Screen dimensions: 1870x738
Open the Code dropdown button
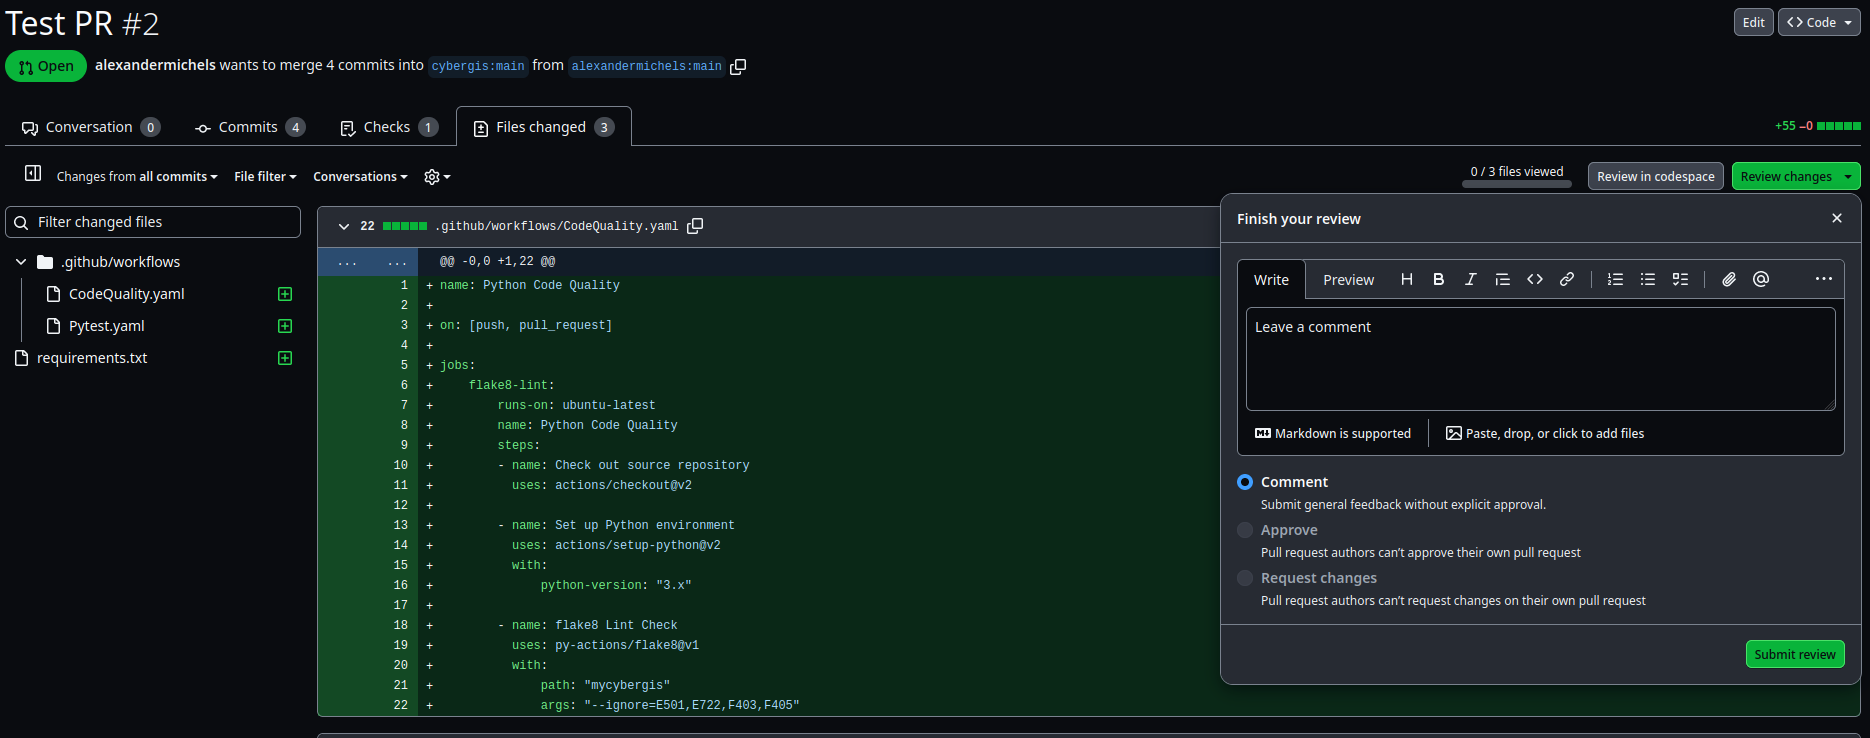[1819, 22]
